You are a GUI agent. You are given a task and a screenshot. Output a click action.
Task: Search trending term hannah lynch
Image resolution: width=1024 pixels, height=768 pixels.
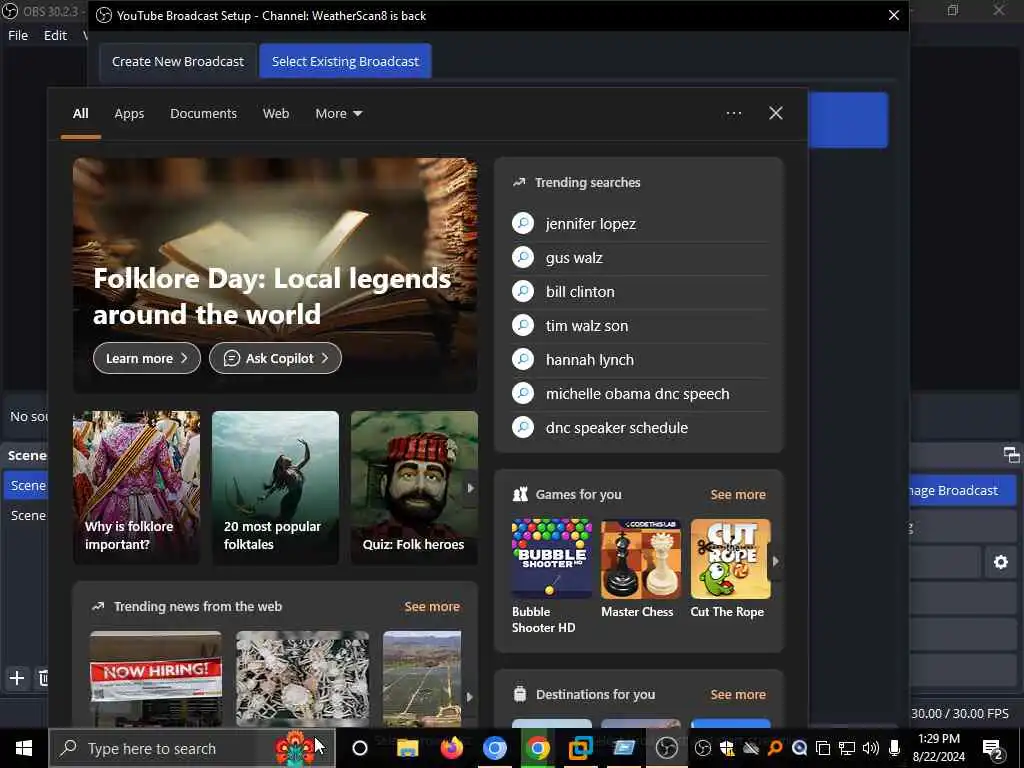coord(640,360)
